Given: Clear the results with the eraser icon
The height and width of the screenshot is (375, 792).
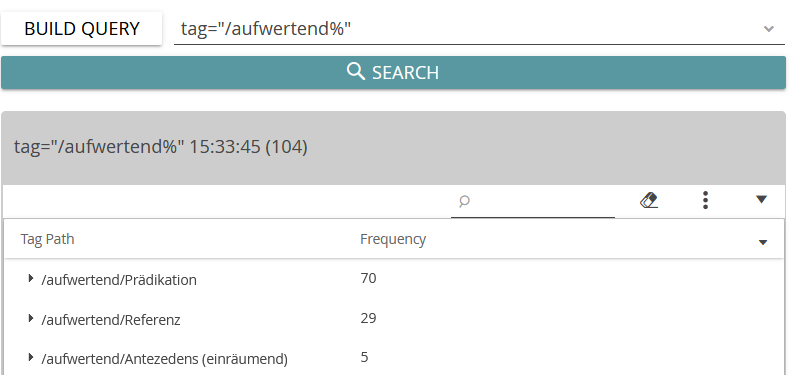Looking at the screenshot, I should (x=649, y=200).
